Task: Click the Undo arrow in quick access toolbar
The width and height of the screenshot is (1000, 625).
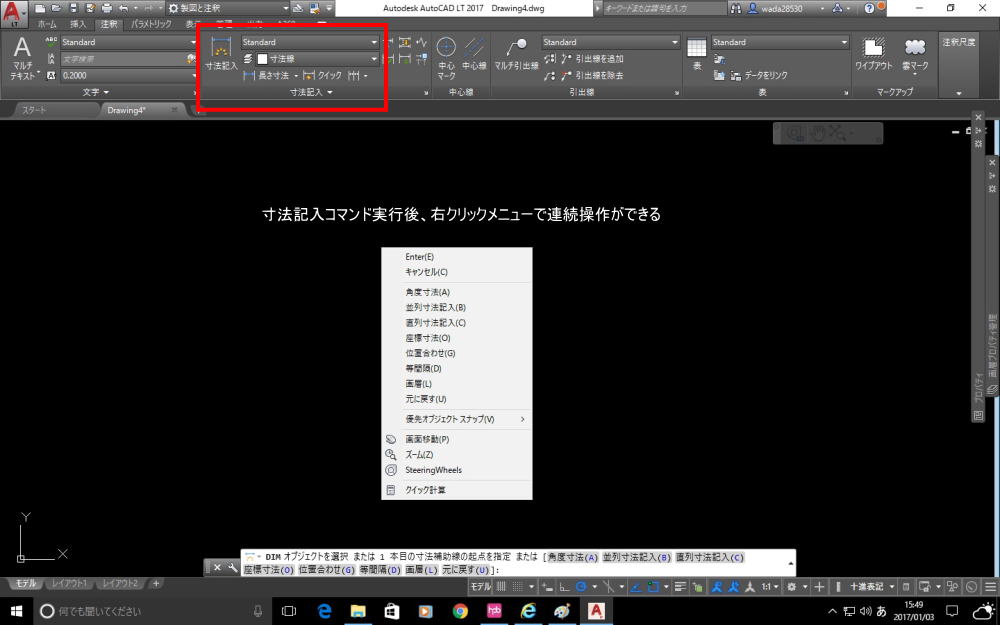Action: (124, 8)
